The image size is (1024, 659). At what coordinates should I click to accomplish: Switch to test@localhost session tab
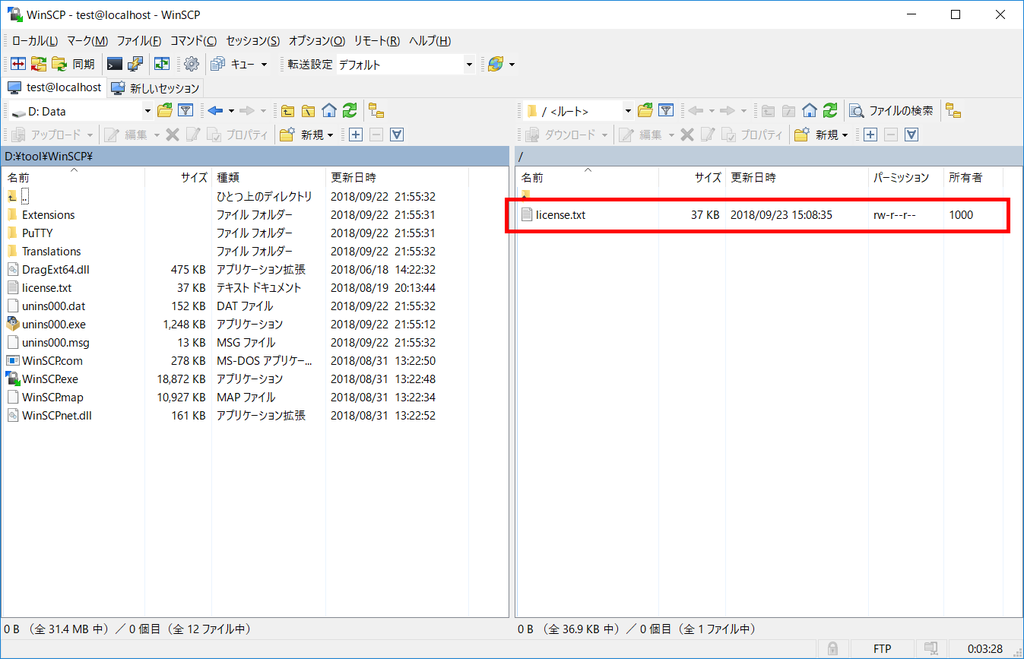tap(55, 88)
